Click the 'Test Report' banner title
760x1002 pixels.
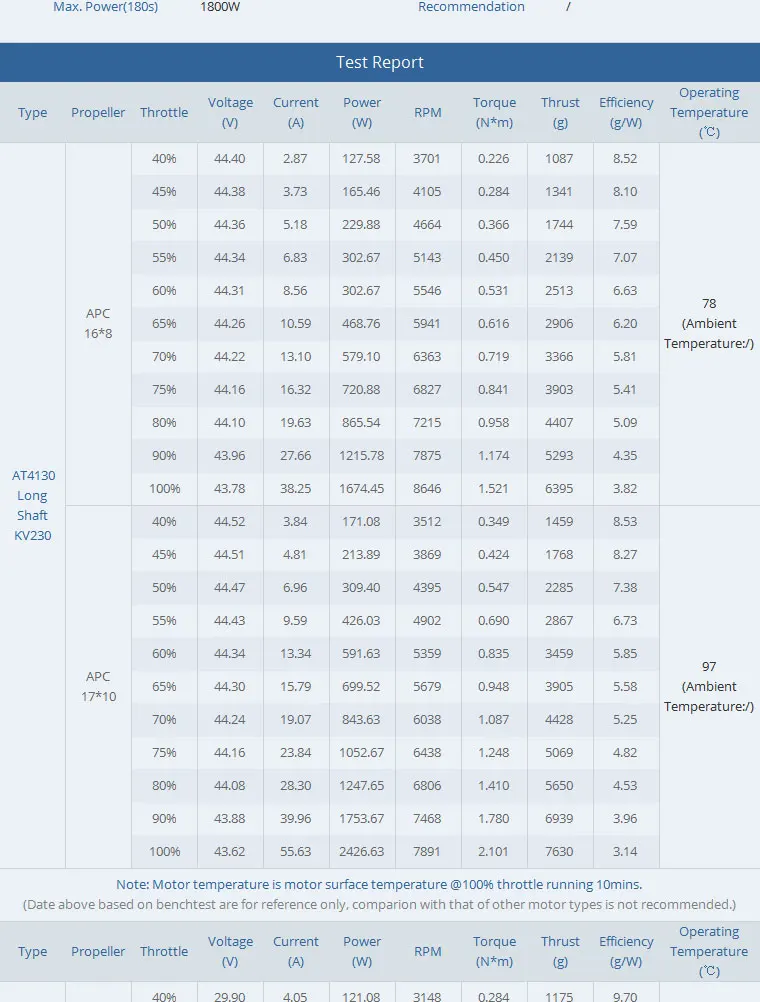(380, 62)
